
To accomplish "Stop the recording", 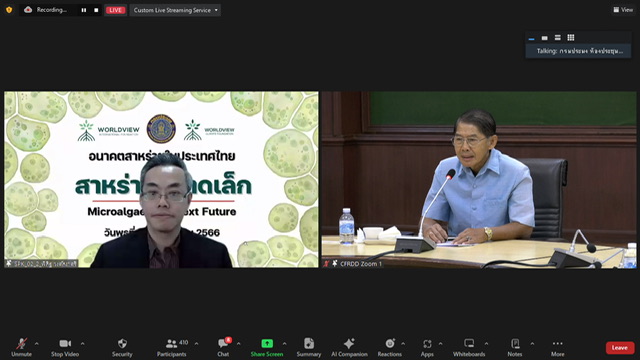I will pos(96,10).
